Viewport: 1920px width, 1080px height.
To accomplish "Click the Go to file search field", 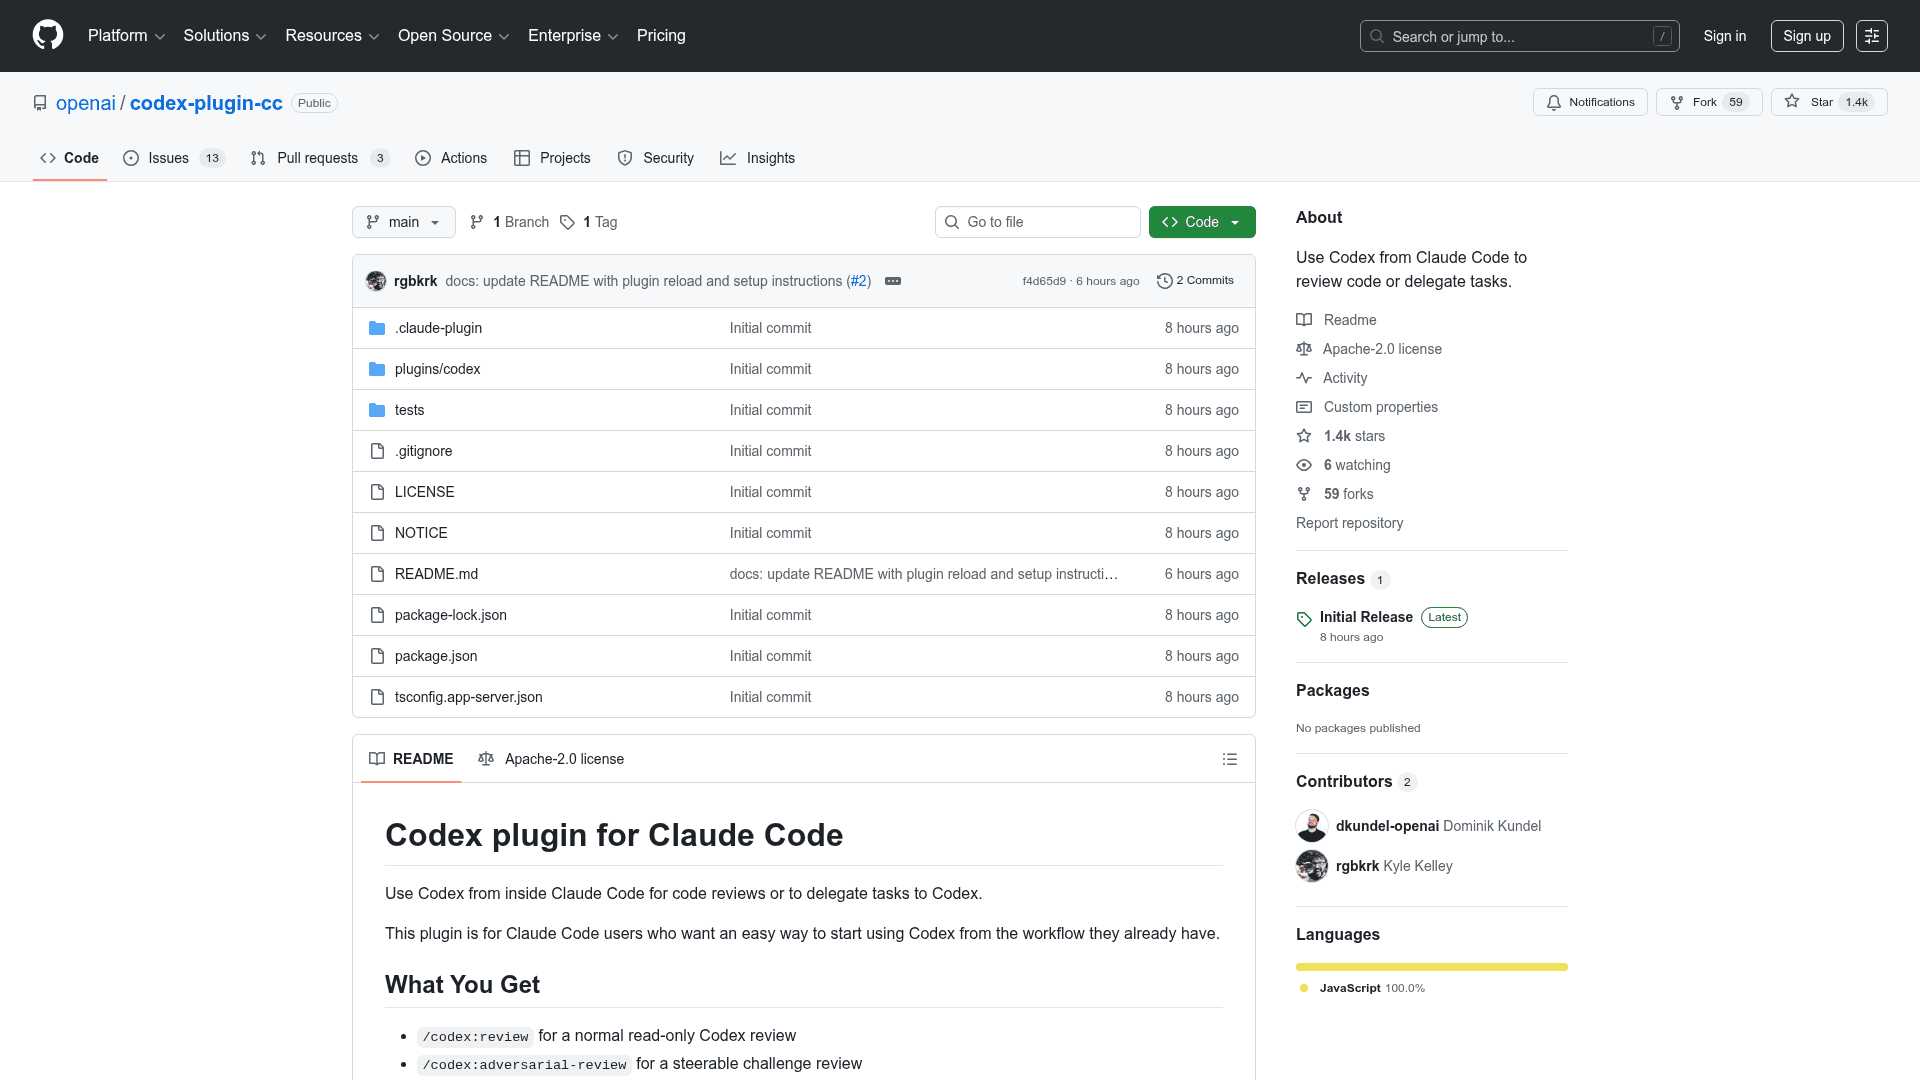I will (x=1037, y=222).
